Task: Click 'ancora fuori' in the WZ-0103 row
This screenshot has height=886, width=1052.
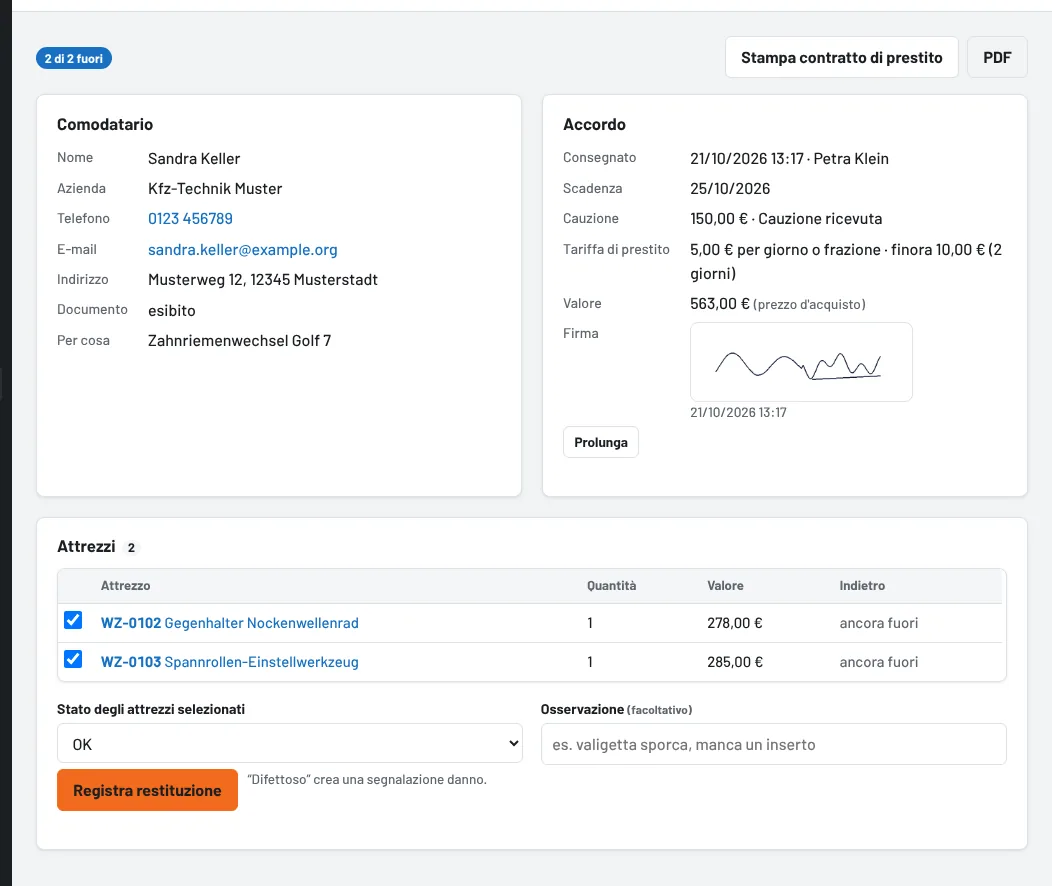Action: click(879, 662)
